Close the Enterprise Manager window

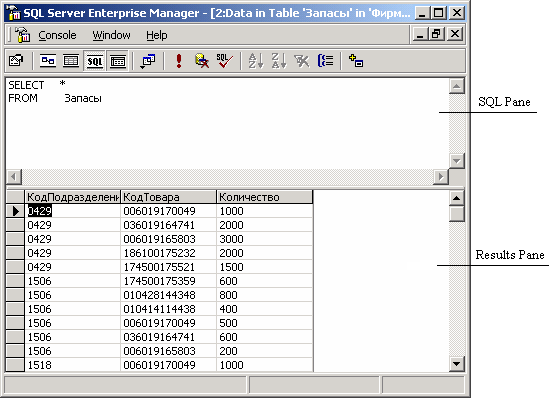(457, 13)
